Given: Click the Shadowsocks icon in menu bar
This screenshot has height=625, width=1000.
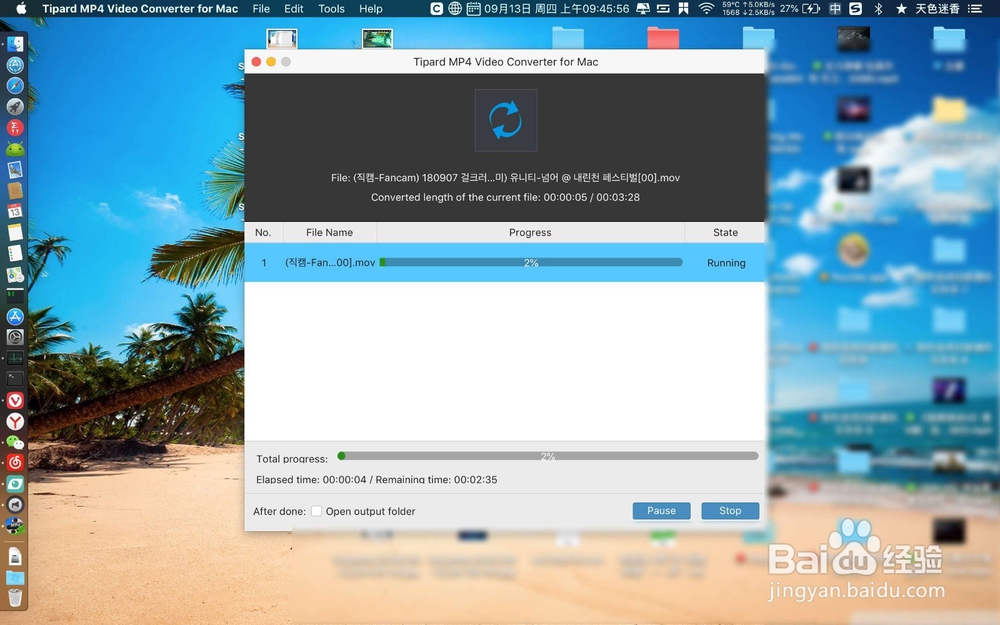Looking at the screenshot, I should click(856, 9).
